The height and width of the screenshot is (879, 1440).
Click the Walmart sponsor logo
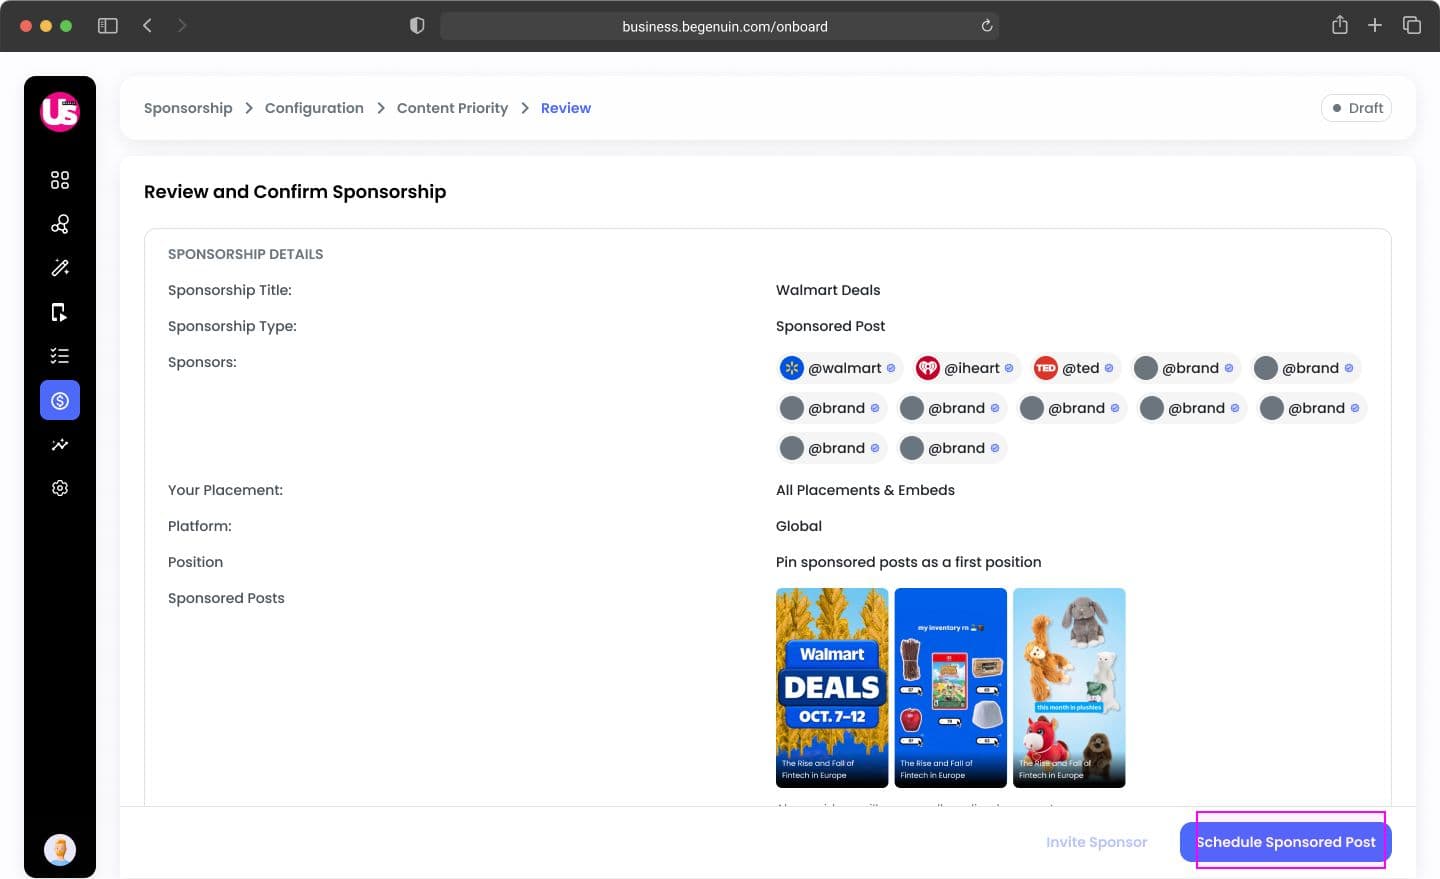(792, 368)
